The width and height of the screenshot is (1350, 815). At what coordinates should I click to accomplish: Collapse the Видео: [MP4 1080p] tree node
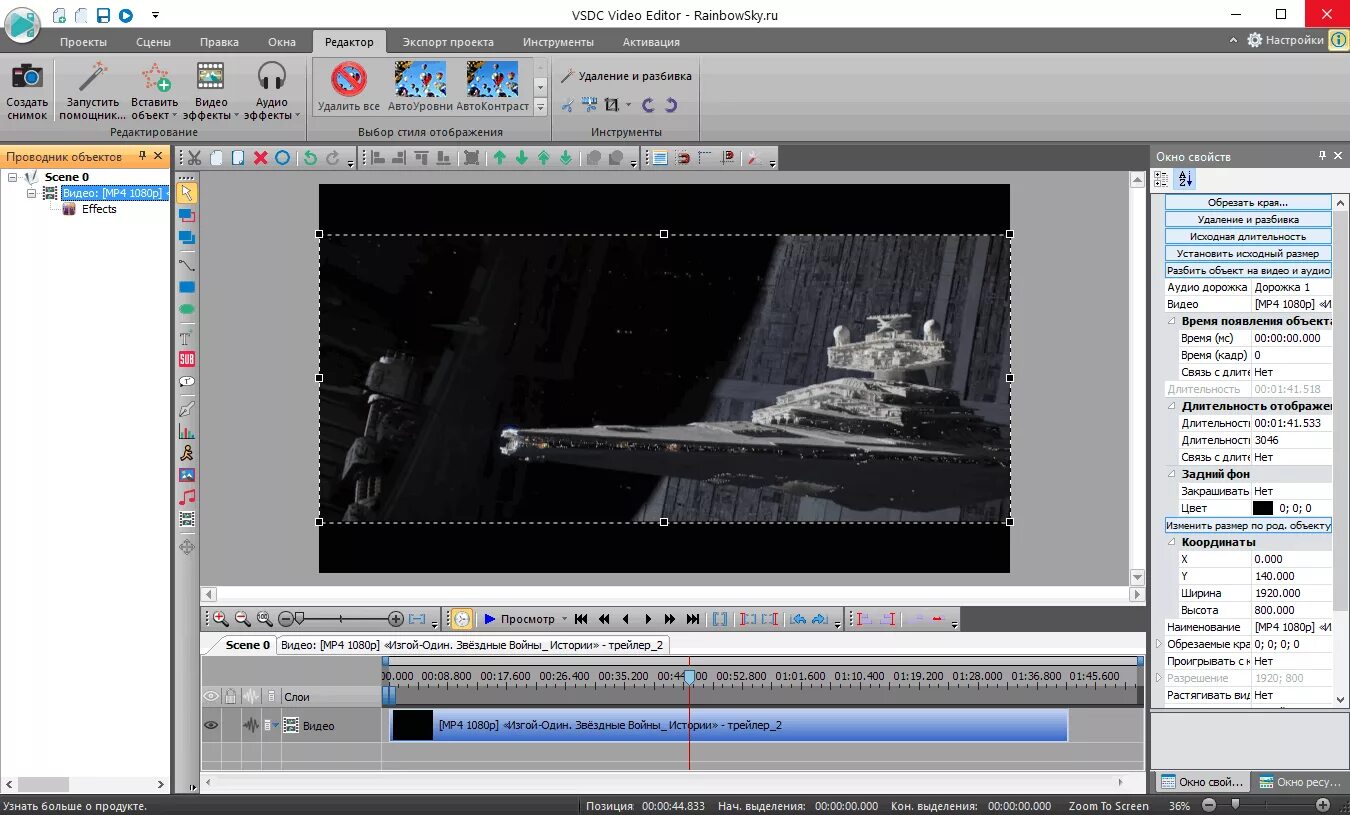tap(31, 193)
